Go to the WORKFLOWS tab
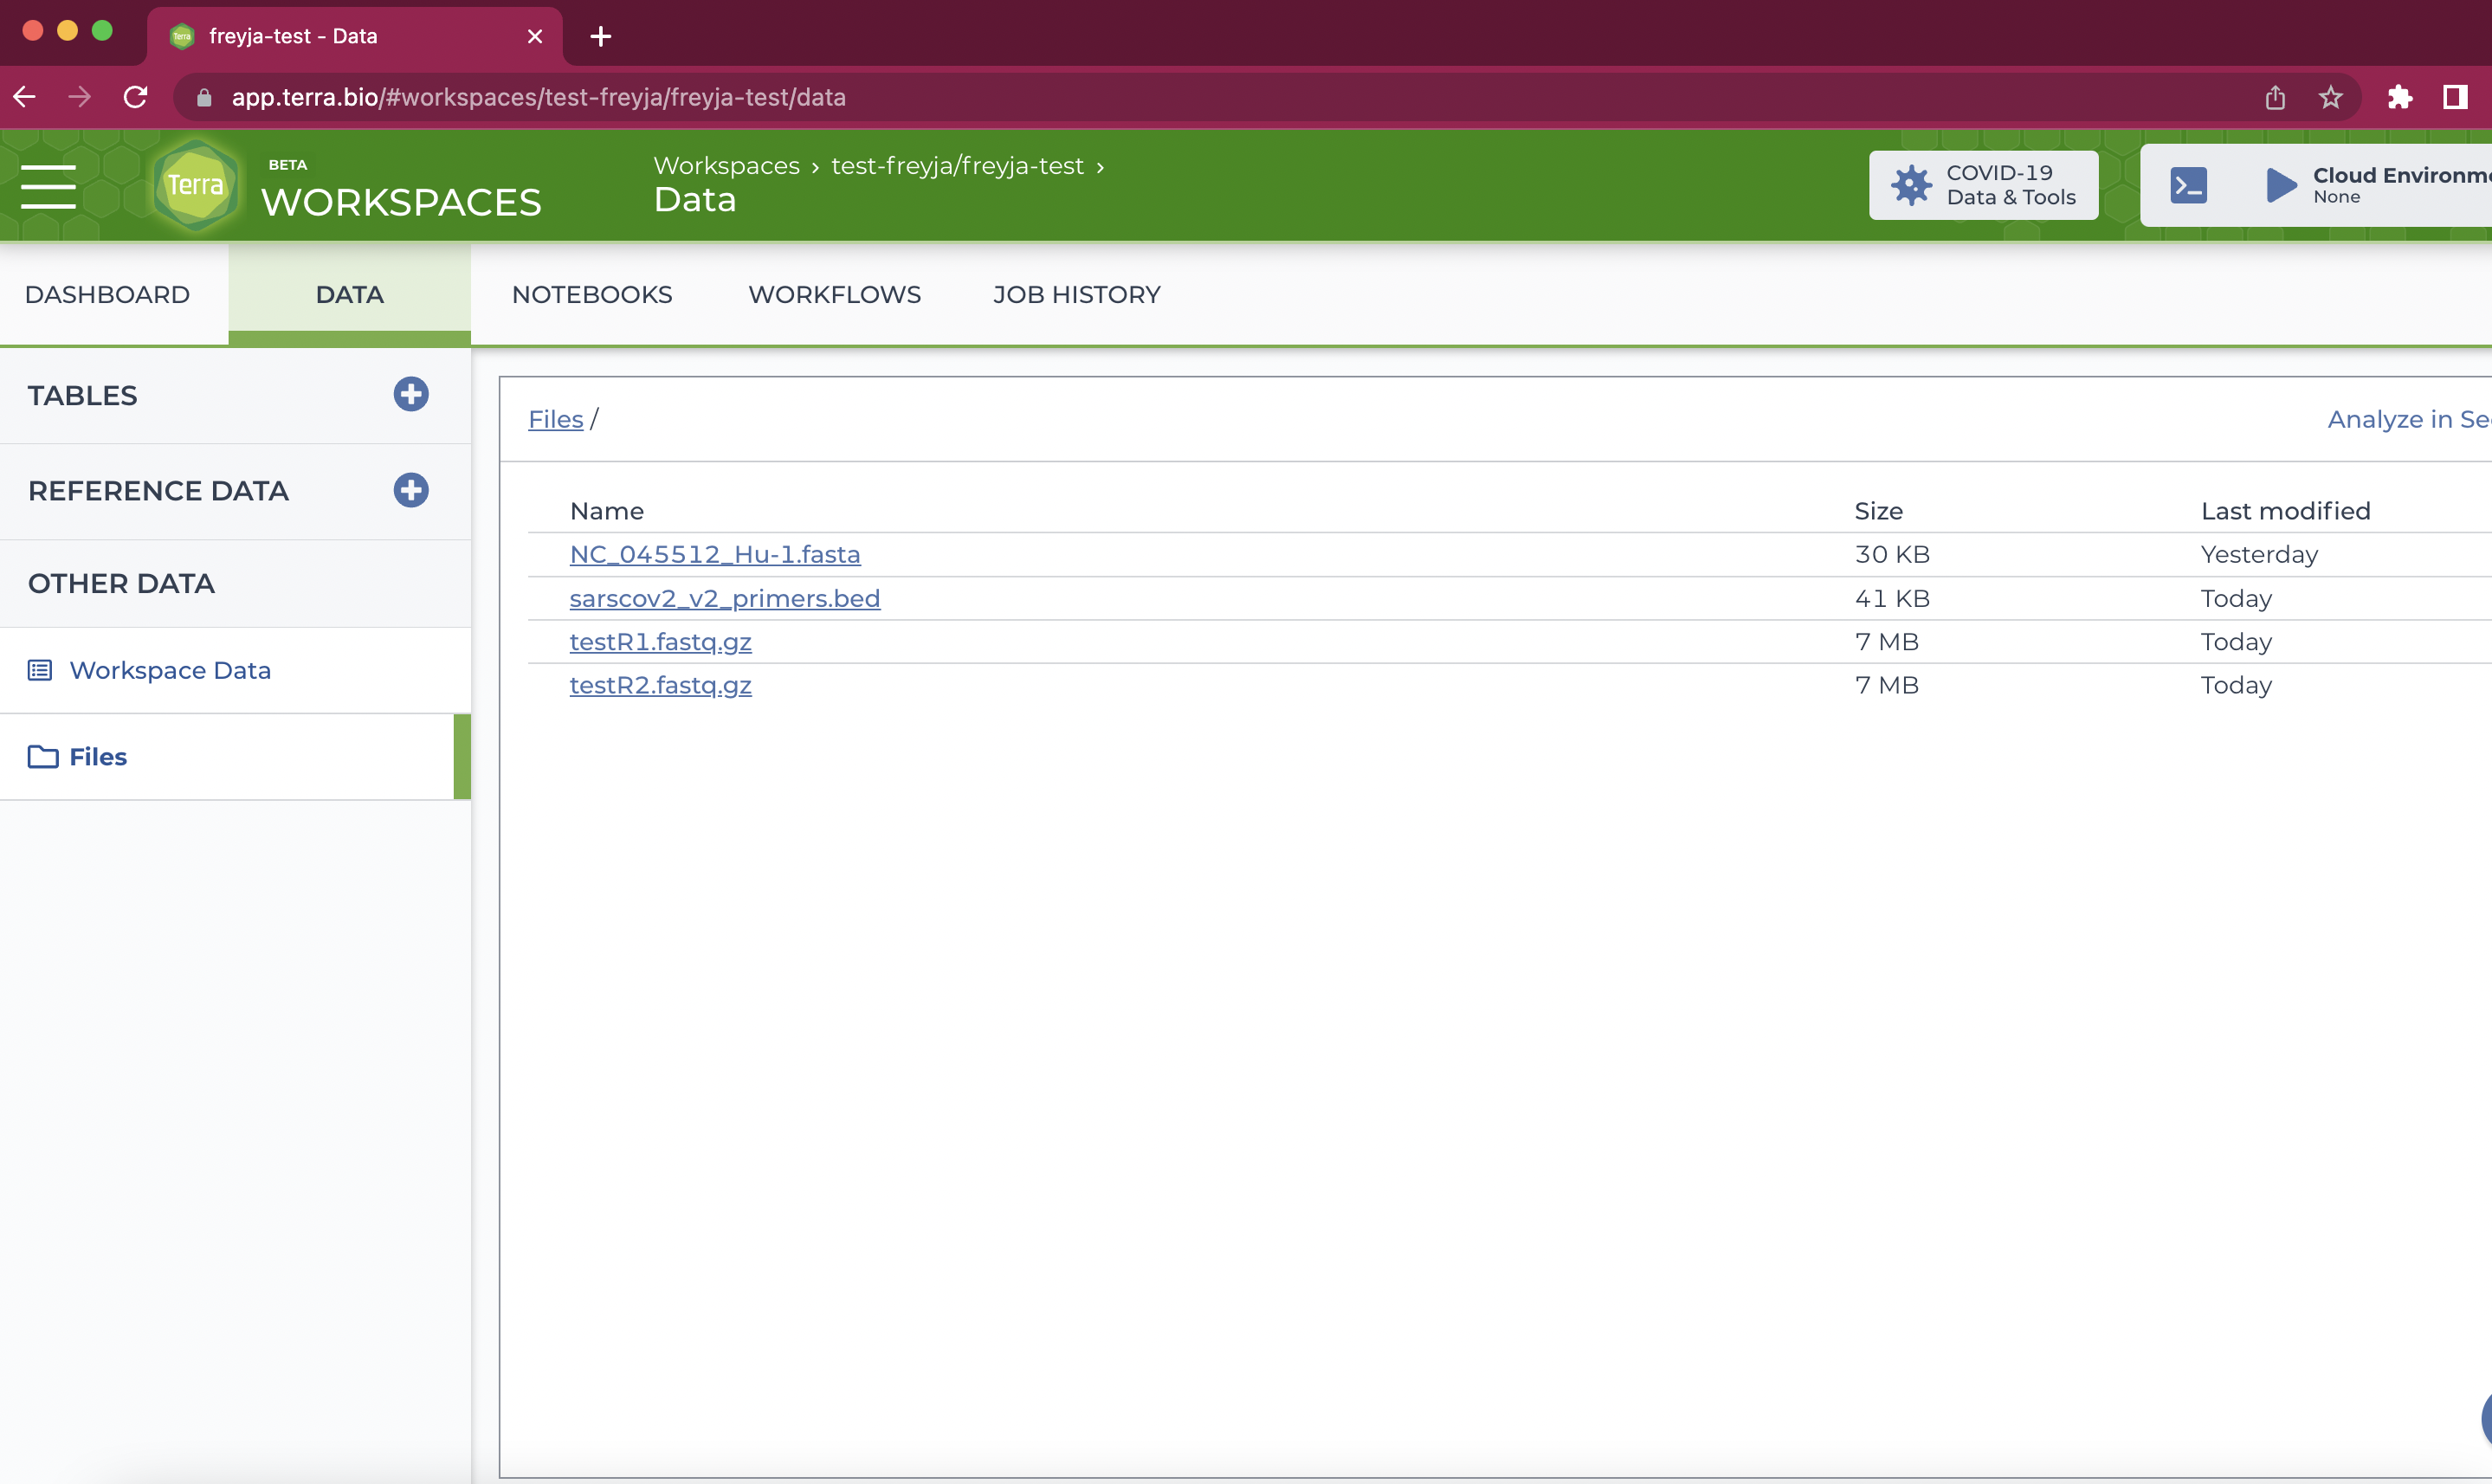Screen dimensions: 2492x1484 pos(835,294)
